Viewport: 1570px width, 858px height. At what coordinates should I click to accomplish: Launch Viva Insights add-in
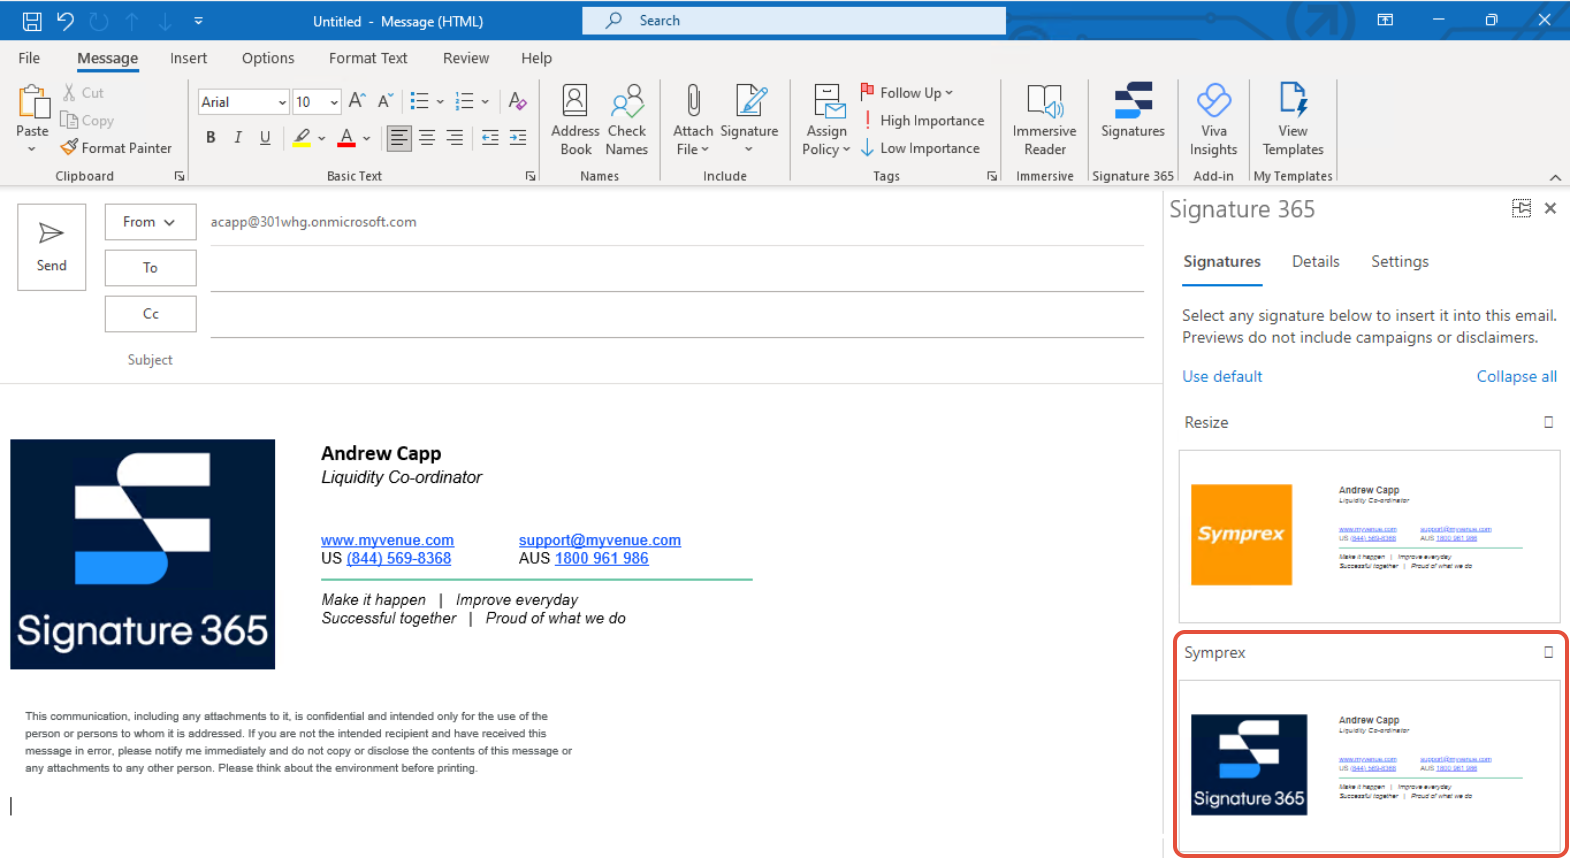(x=1214, y=120)
